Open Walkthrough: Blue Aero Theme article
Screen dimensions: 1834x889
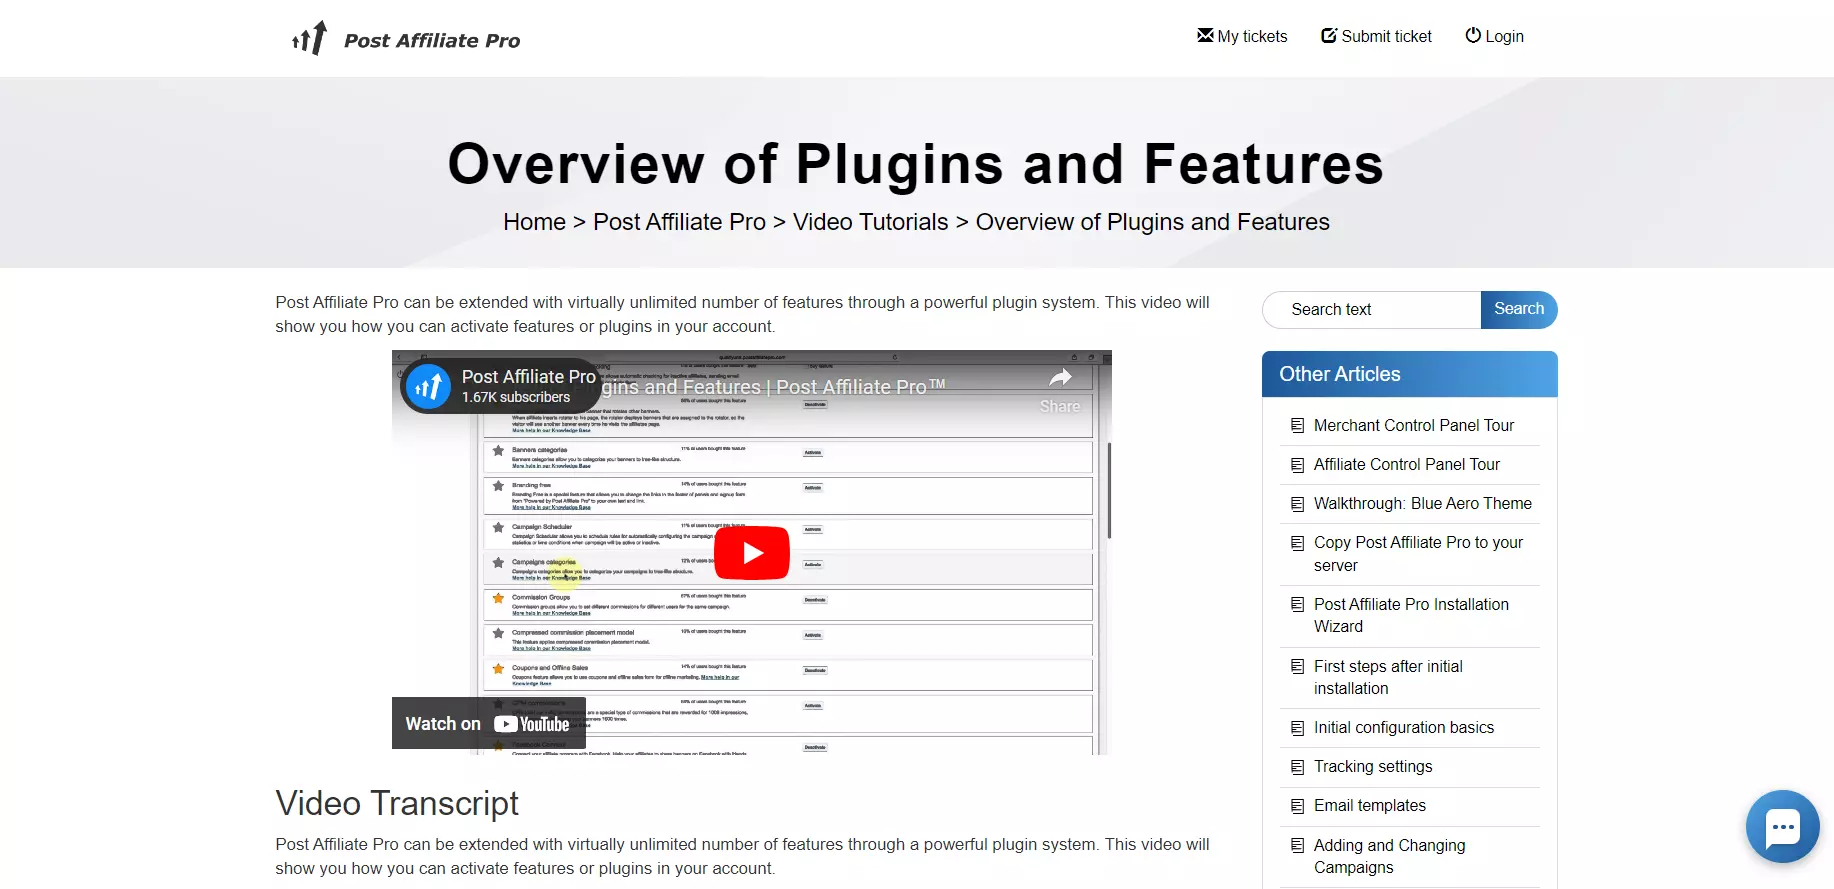click(1422, 503)
